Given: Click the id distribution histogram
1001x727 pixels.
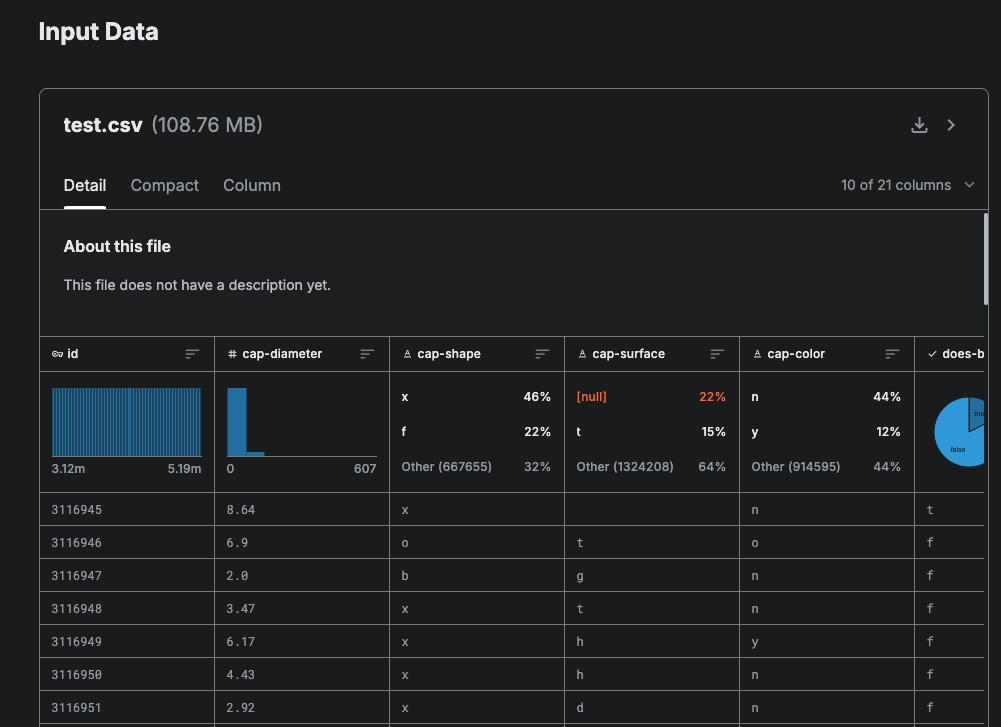Looking at the screenshot, I should [126, 422].
